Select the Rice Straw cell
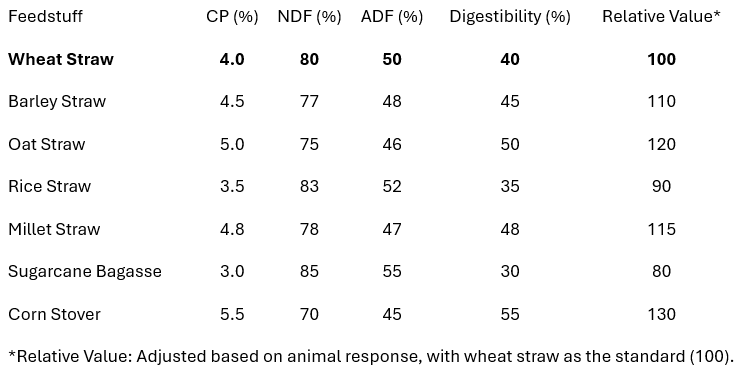This screenshot has height=377, width=742. [x=50, y=186]
